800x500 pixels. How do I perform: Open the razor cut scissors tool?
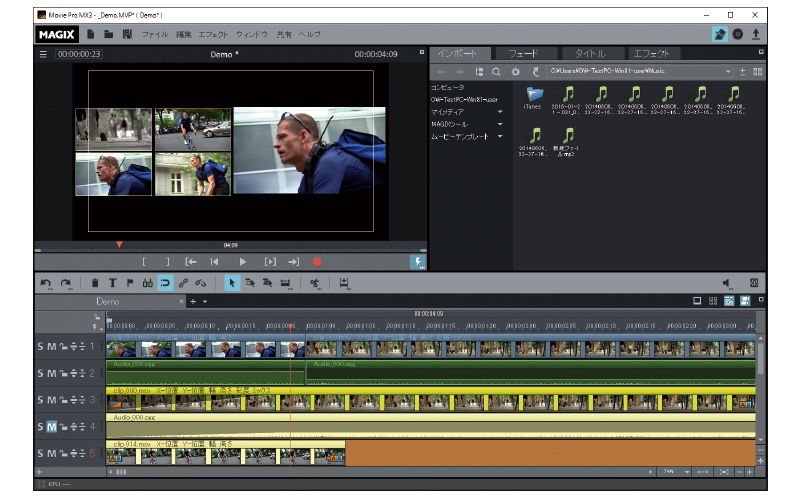click(315, 283)
